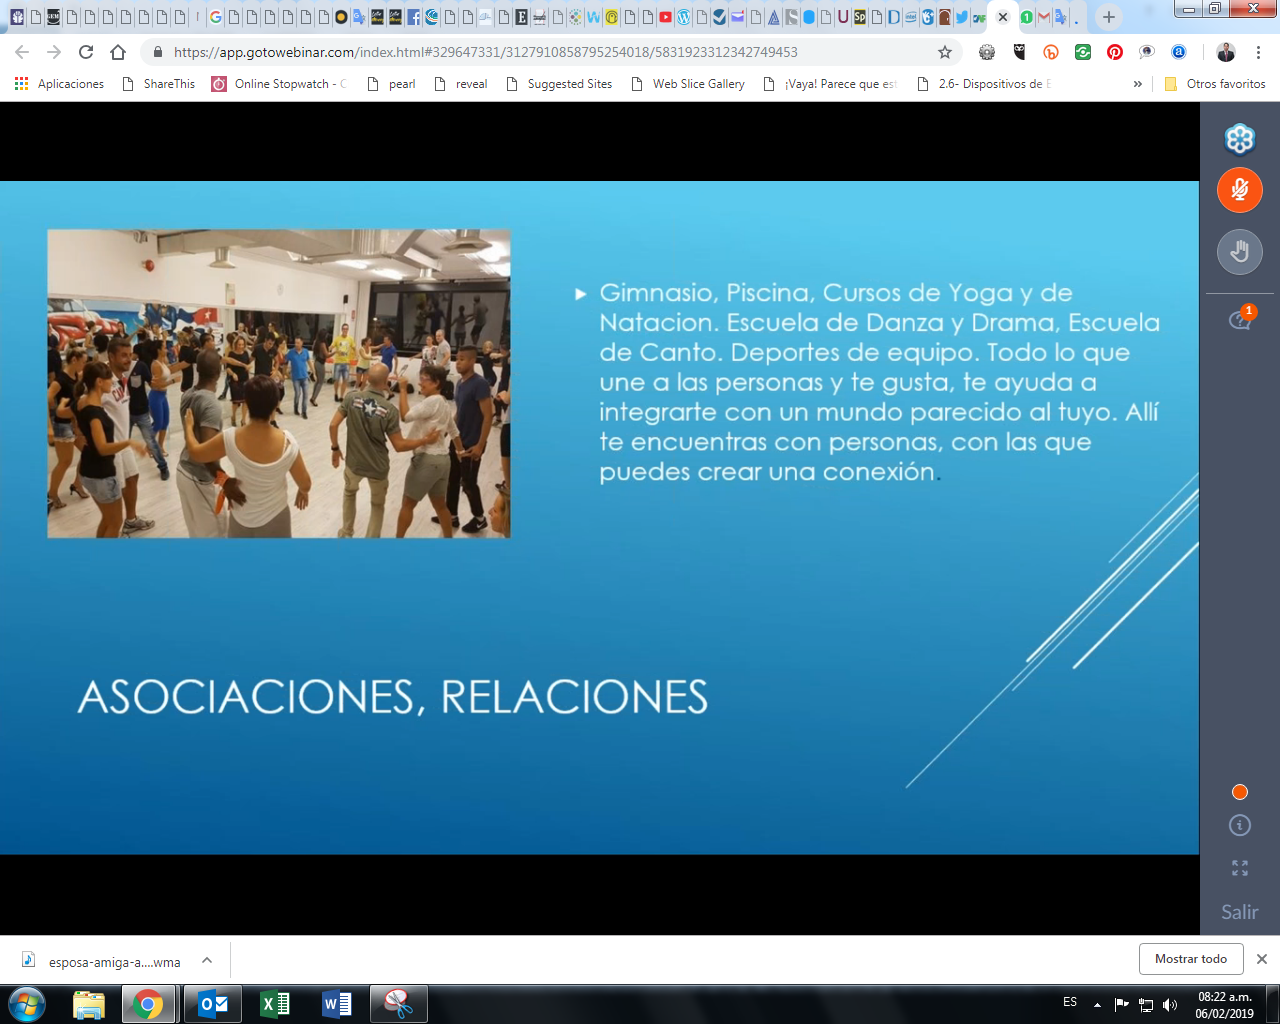Show webinar info via info icon
This screenshot has height=1024, width=1280.
(1239, 825)
